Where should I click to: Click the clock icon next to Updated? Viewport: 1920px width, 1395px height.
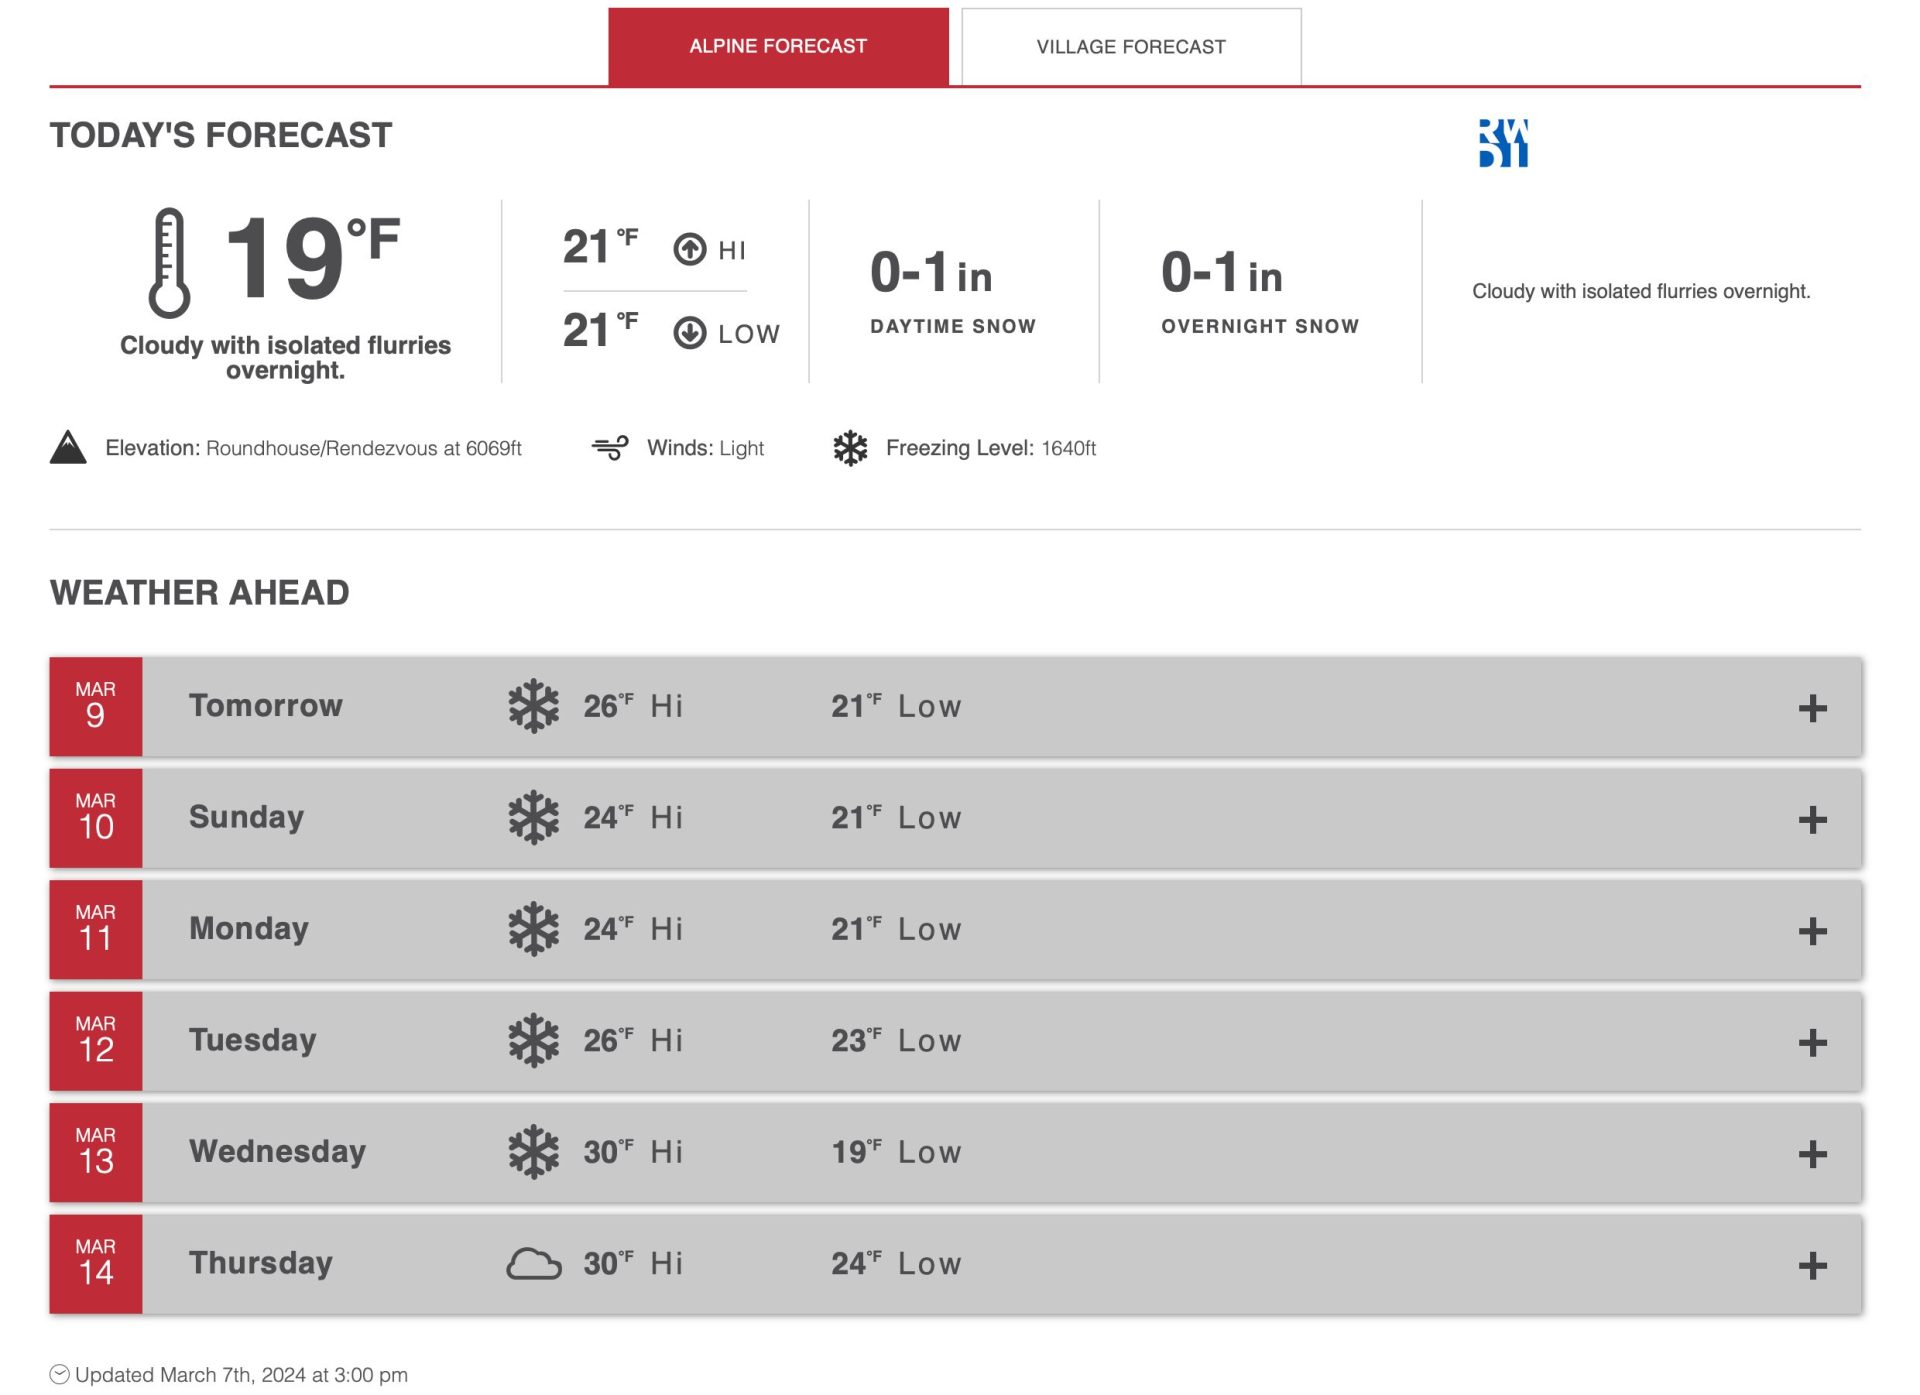click(x=60, y=1374)
